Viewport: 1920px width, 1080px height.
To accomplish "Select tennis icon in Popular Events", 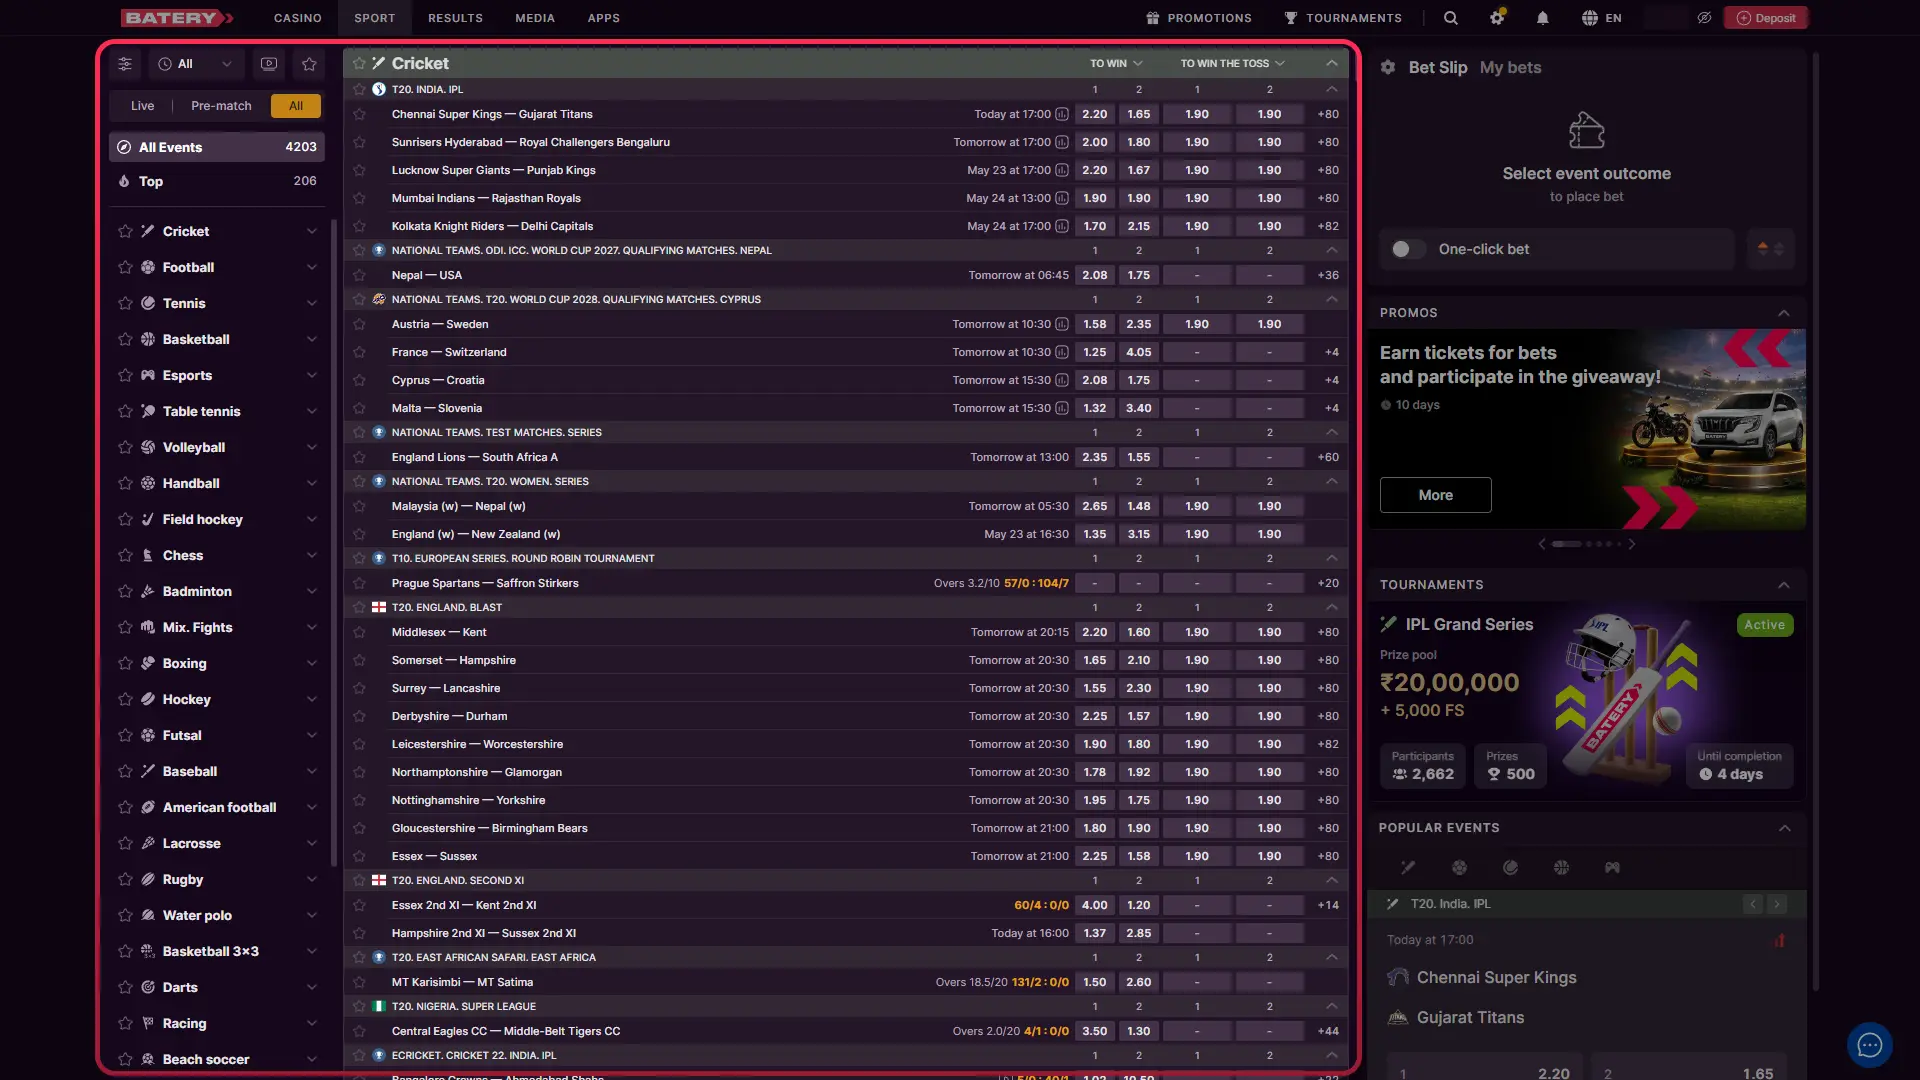I will (1510, 868).
